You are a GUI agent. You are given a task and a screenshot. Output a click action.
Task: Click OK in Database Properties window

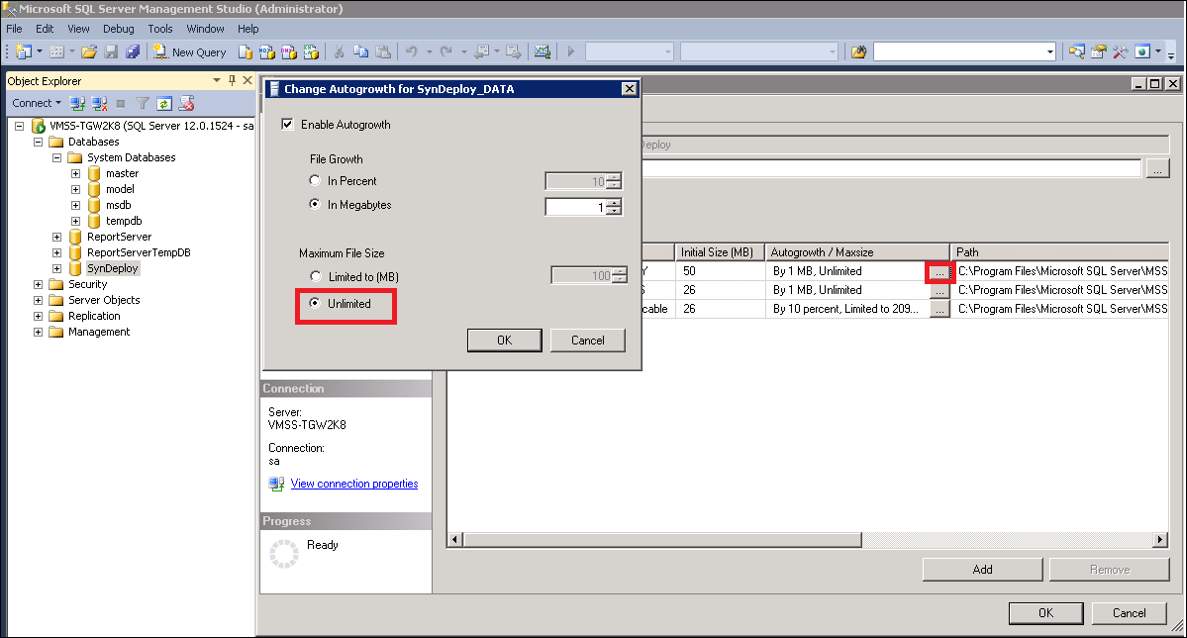point(1045,613)
